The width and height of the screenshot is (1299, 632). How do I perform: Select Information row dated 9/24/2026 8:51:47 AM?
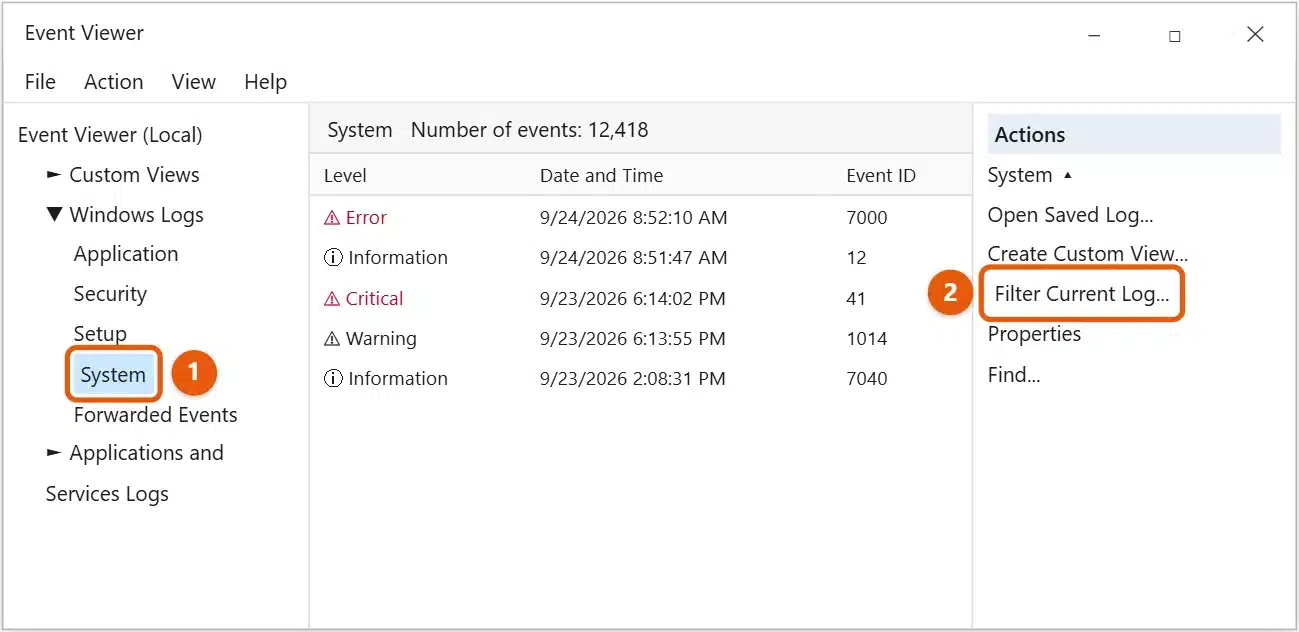[x=640, y=258]
